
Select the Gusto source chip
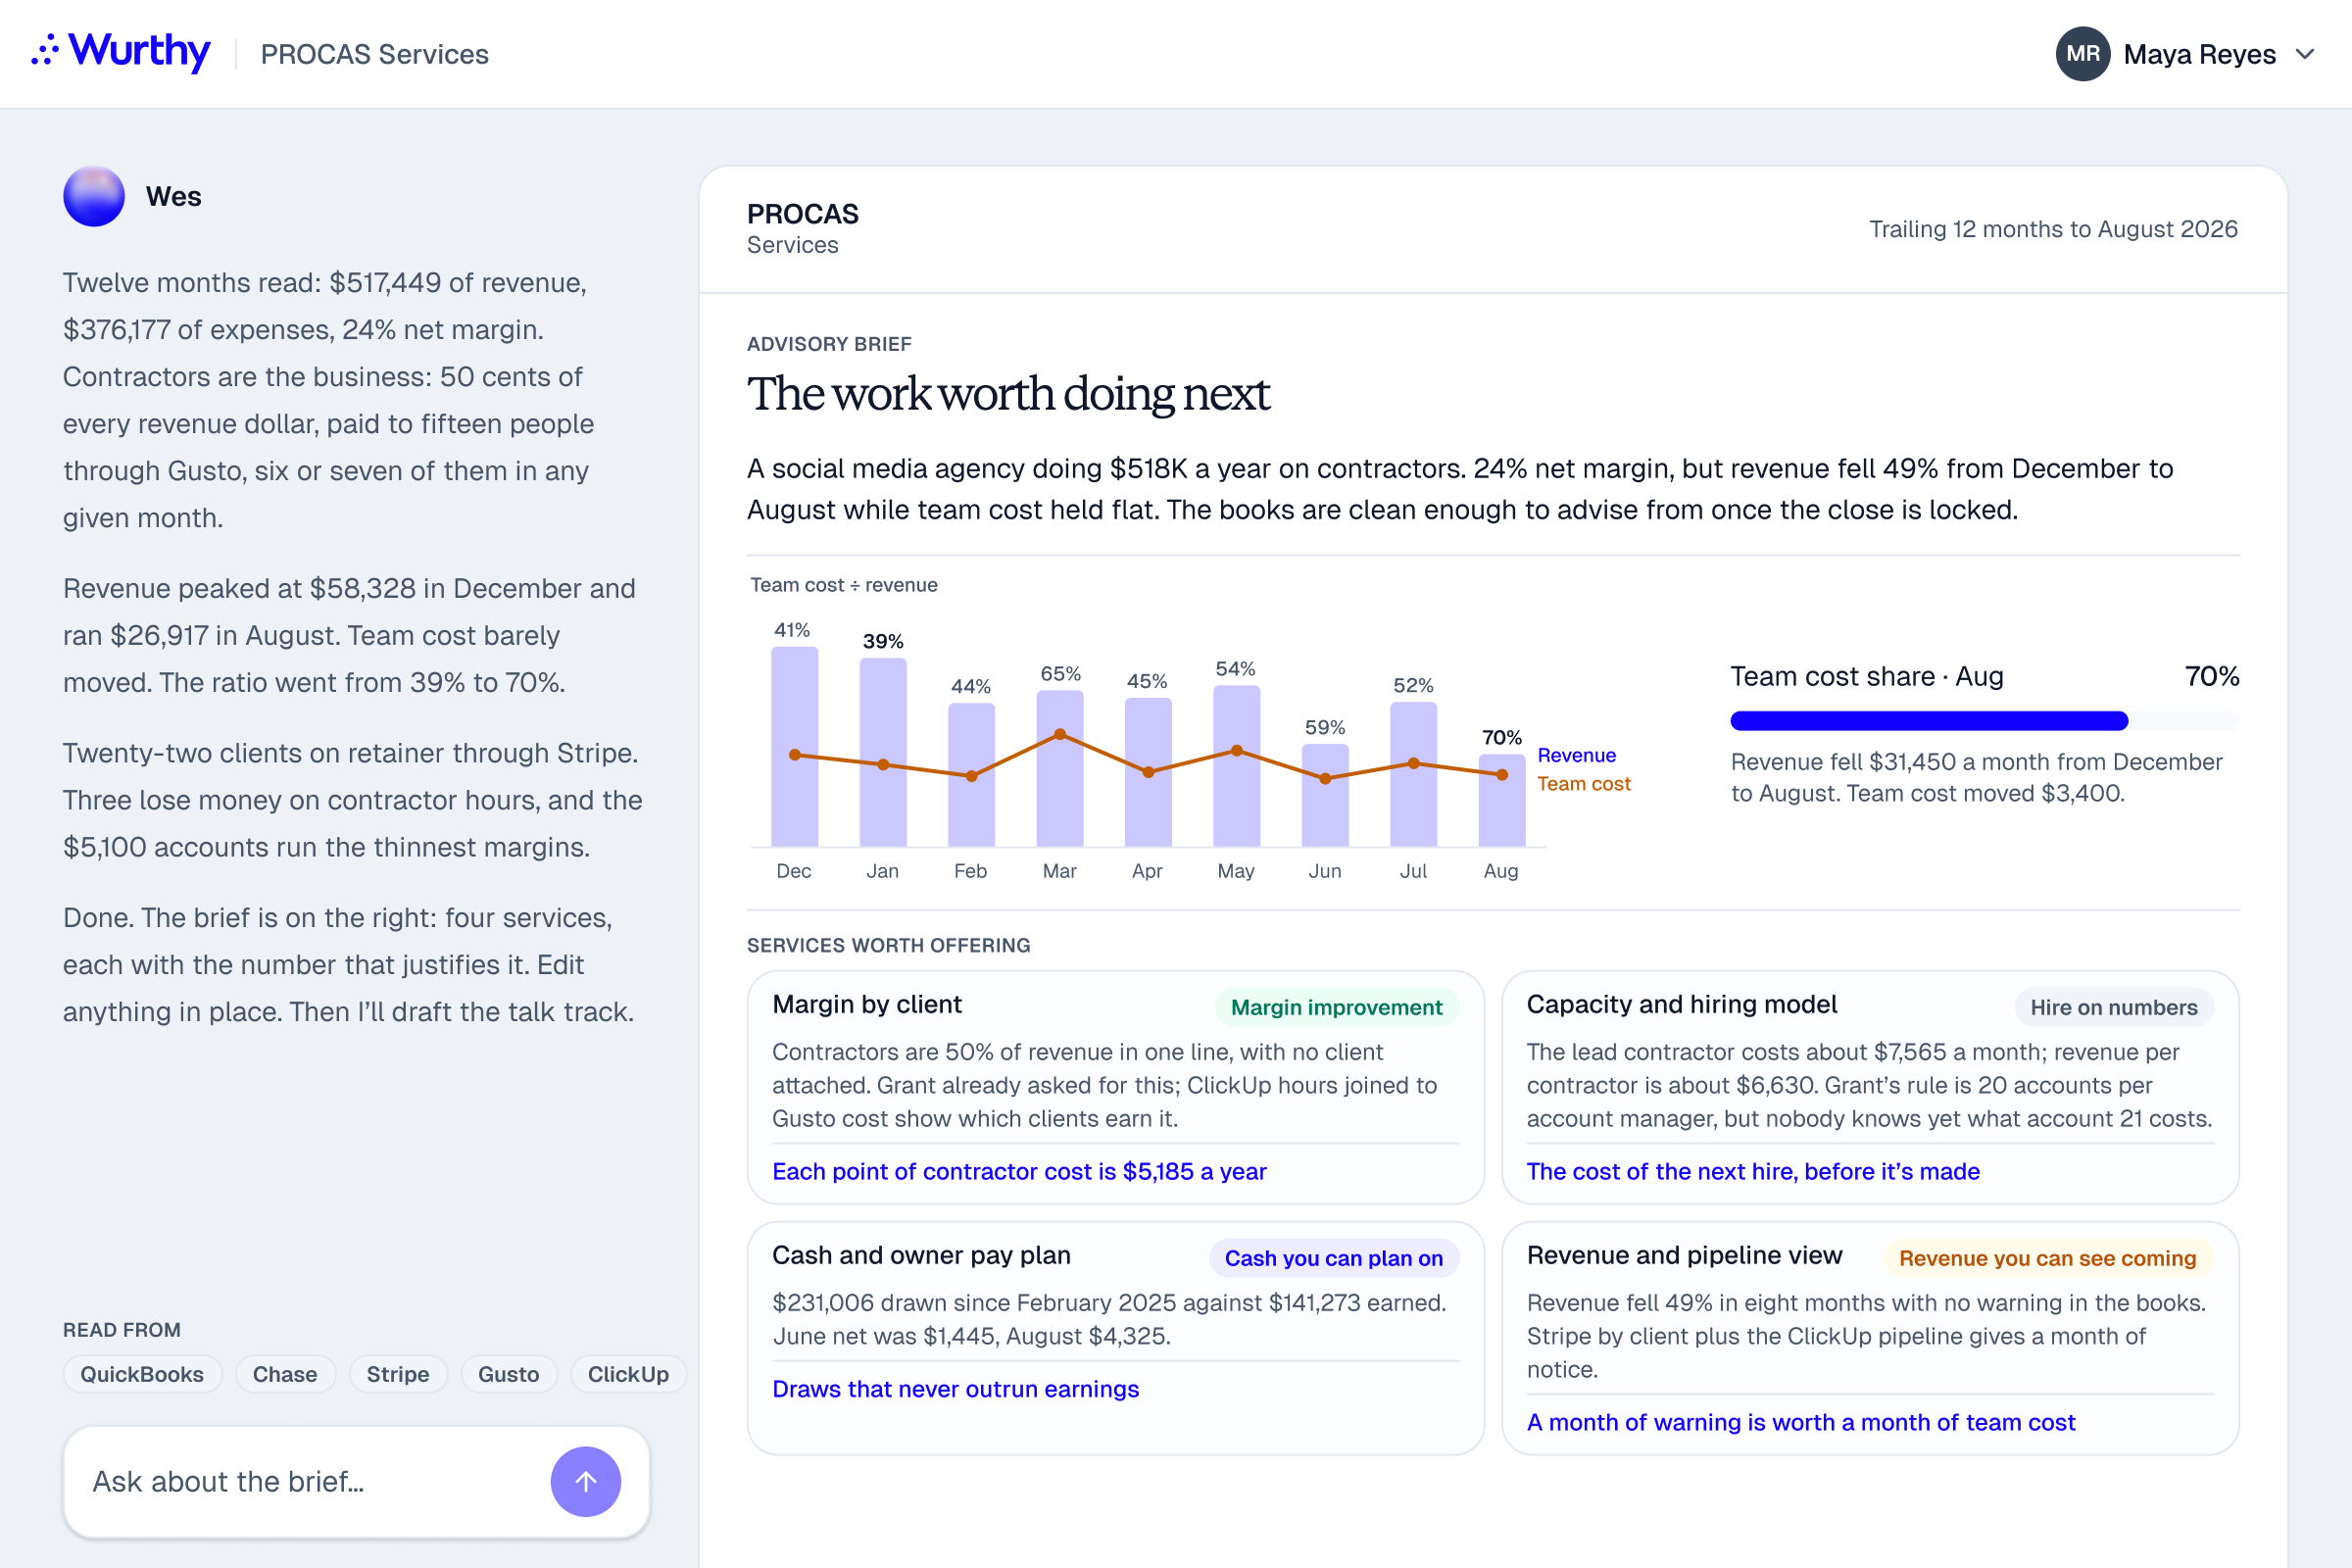pos(508,1374)
